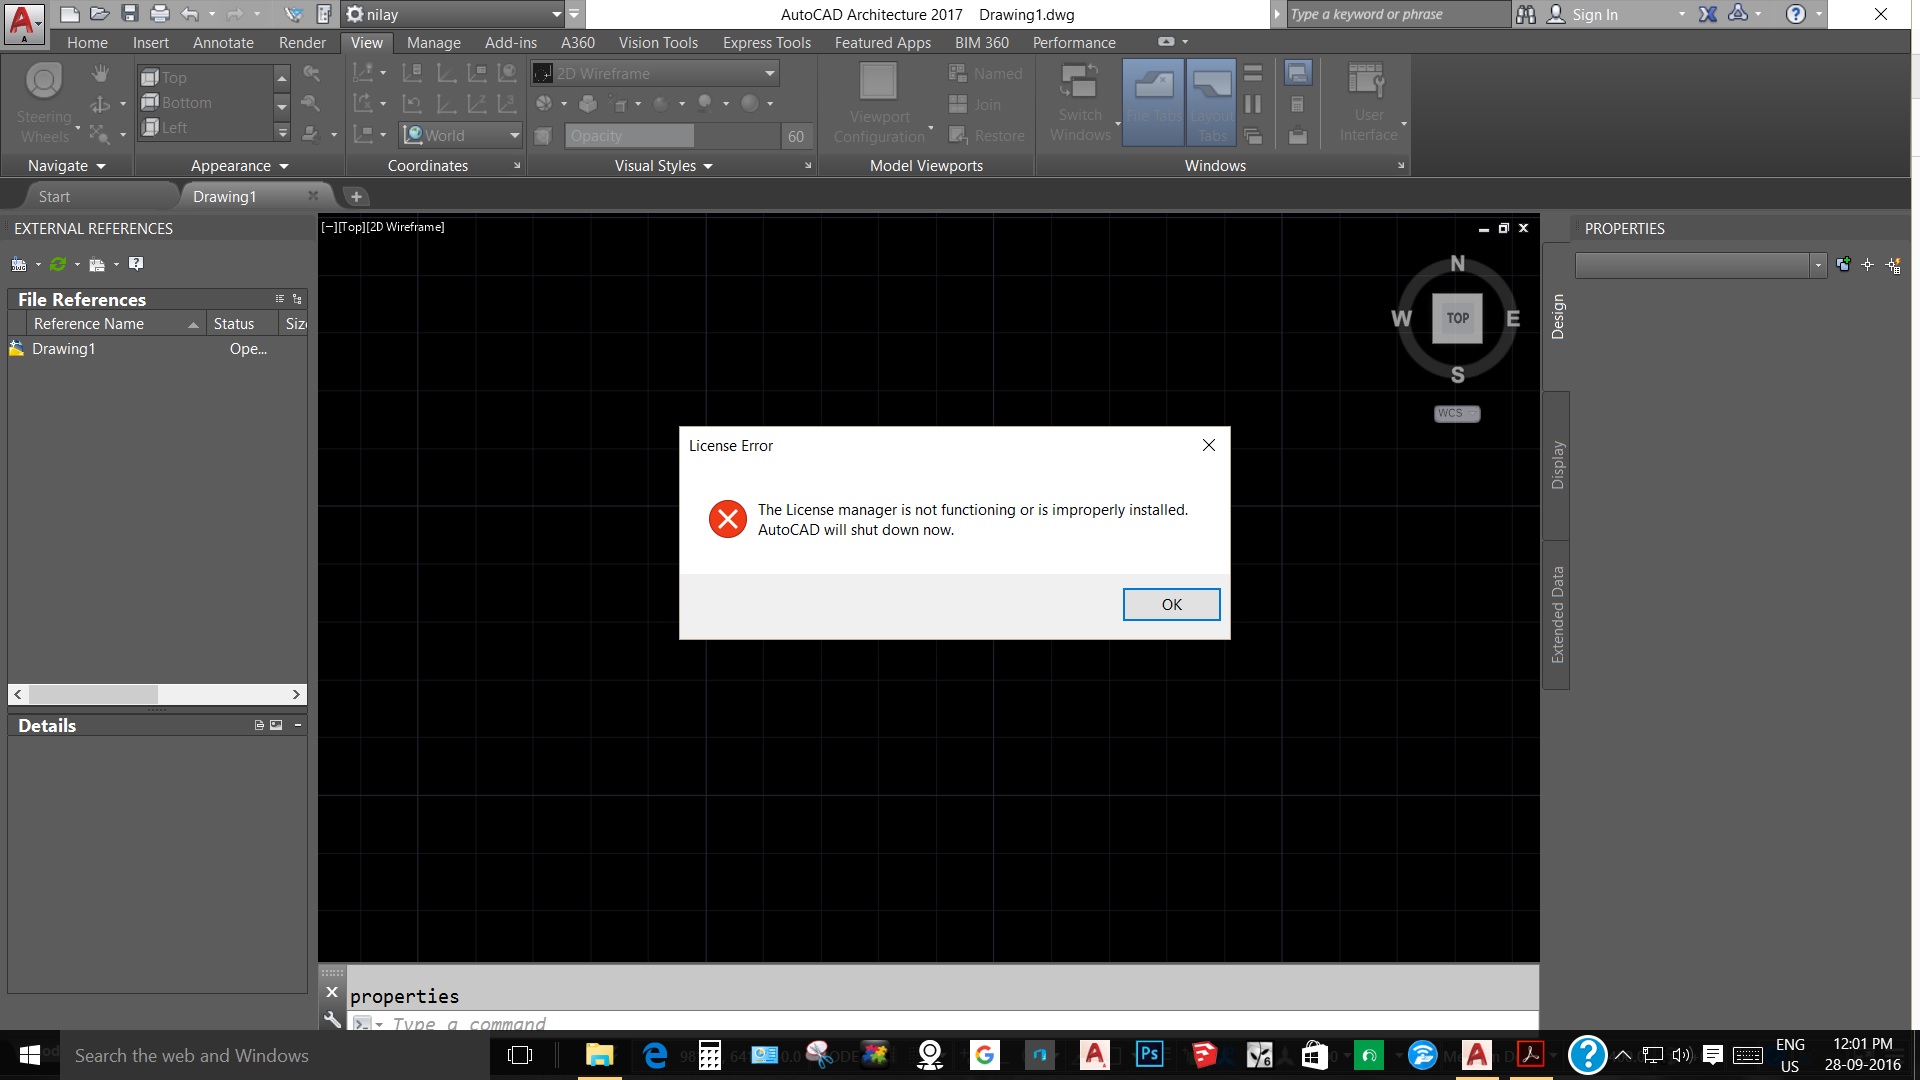Click the Plot printer icon
Image resolution: width=1920 pixels, height=1080 pixels.
159,14
